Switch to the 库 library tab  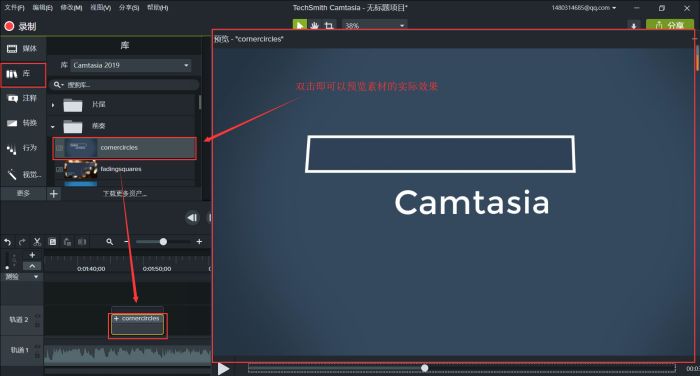tap(22, 74)
